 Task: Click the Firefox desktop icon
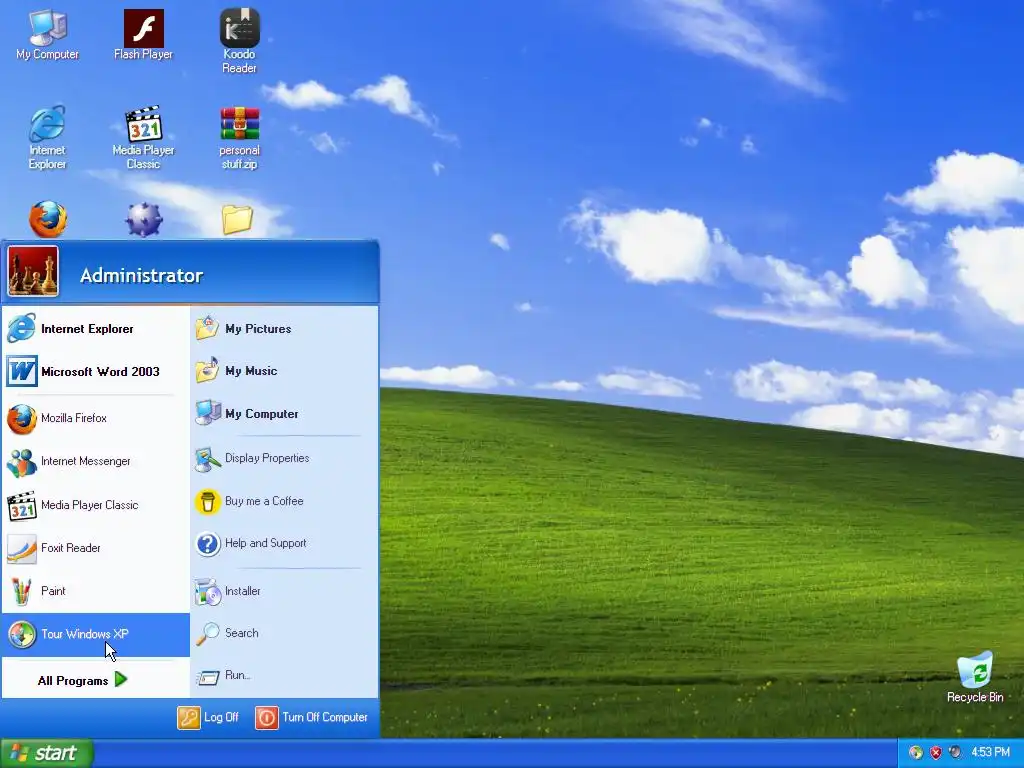48,219
